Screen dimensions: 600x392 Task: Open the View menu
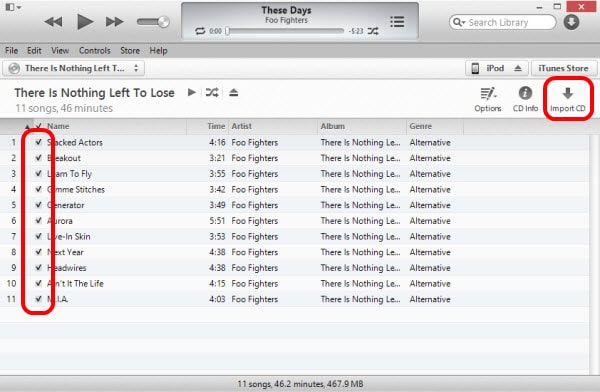[60, 51]
